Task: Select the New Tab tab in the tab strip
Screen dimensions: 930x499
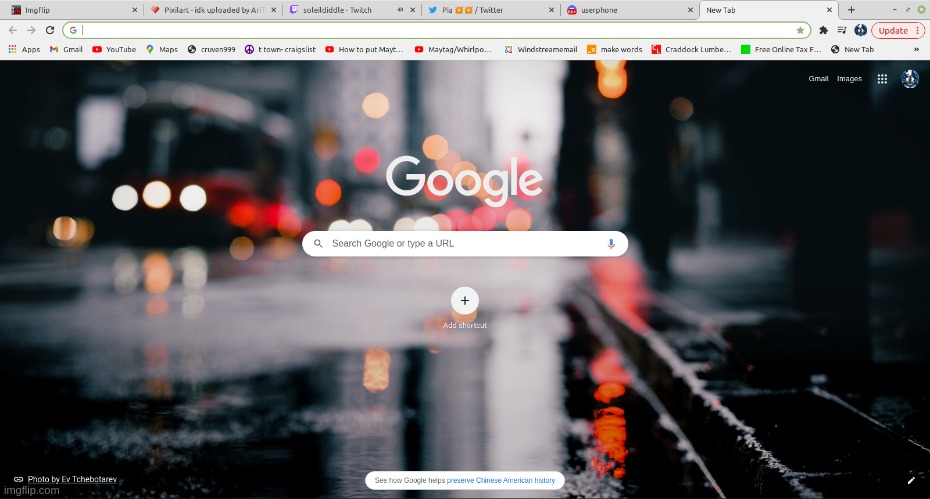Action: 768,10
